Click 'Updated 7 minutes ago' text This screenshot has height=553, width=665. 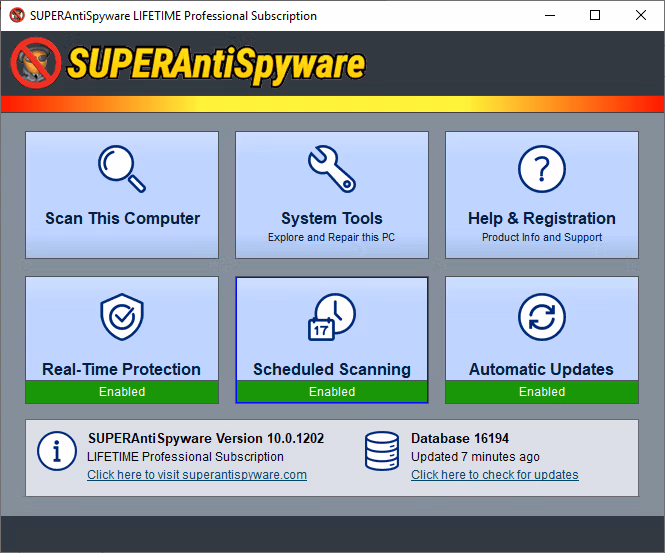point(475,457)
